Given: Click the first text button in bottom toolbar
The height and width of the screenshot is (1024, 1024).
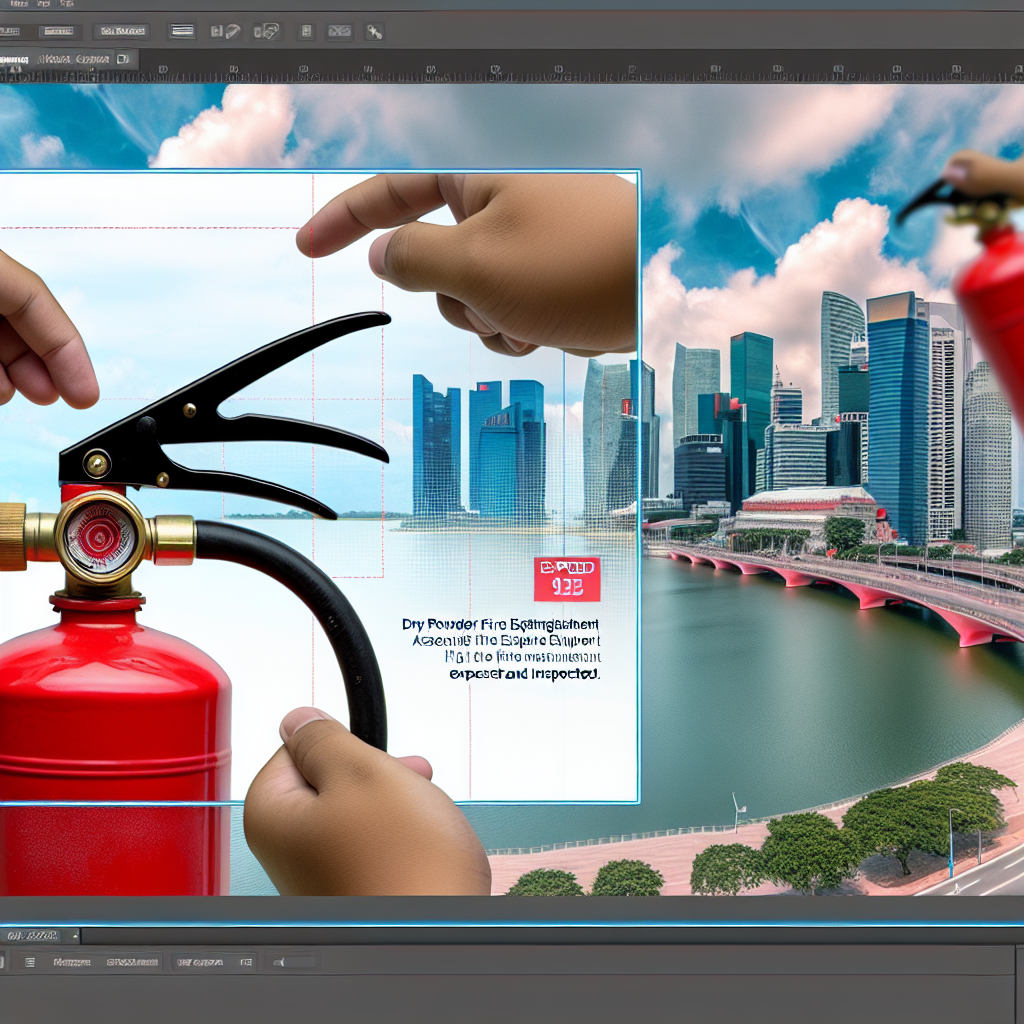Looking at the screenshot, I should point(70,962).
